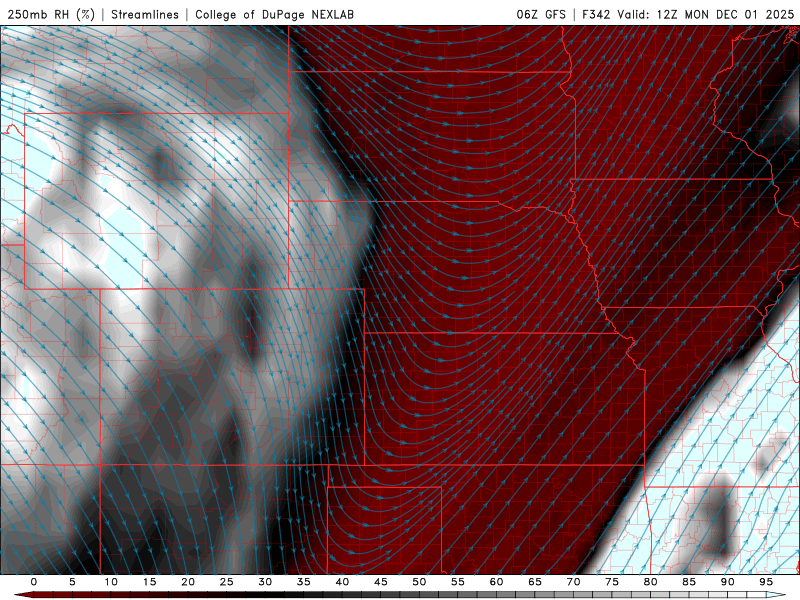800x600 pixels.
Task: Click the "30" tick label on the colorbar
Action: (265, 582)
